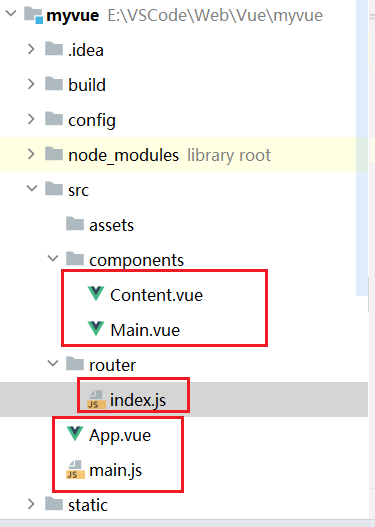Click the Vue icon beside App.vue
The height and width of the screenshot is (527, 375).
click(x=75, y=434)
